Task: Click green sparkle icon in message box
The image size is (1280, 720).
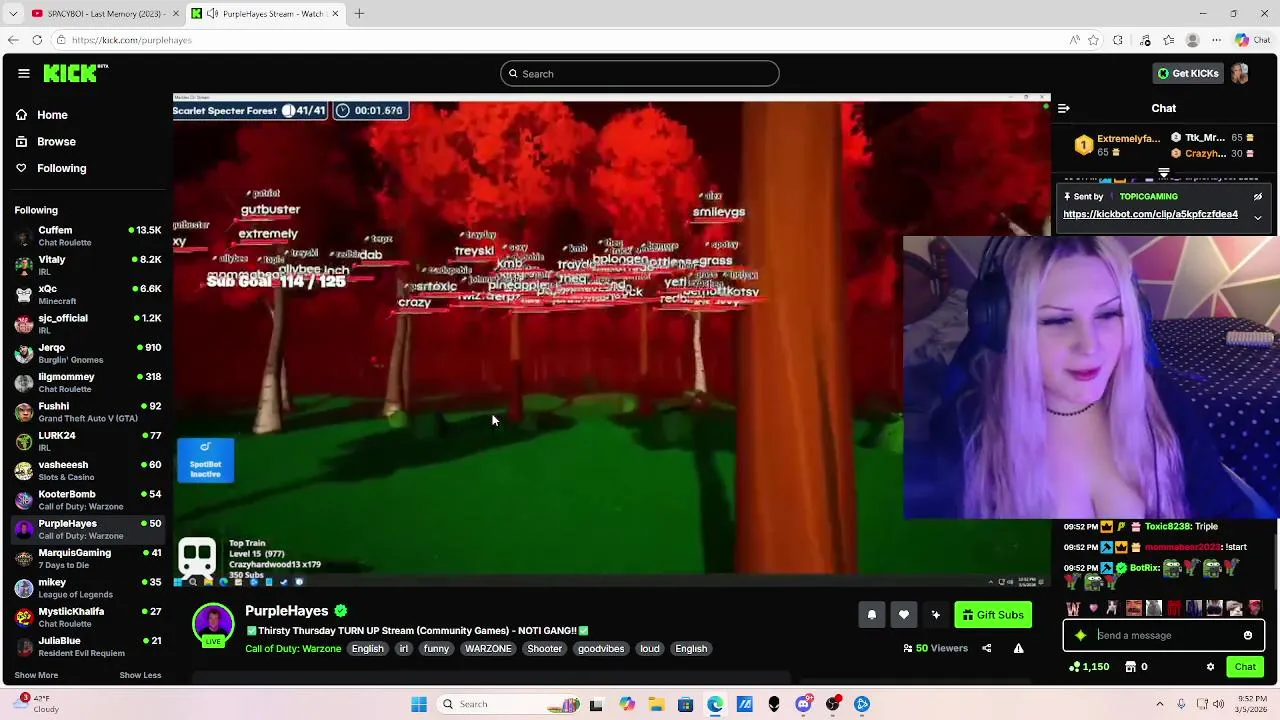Action: [x=1080, y=635]
